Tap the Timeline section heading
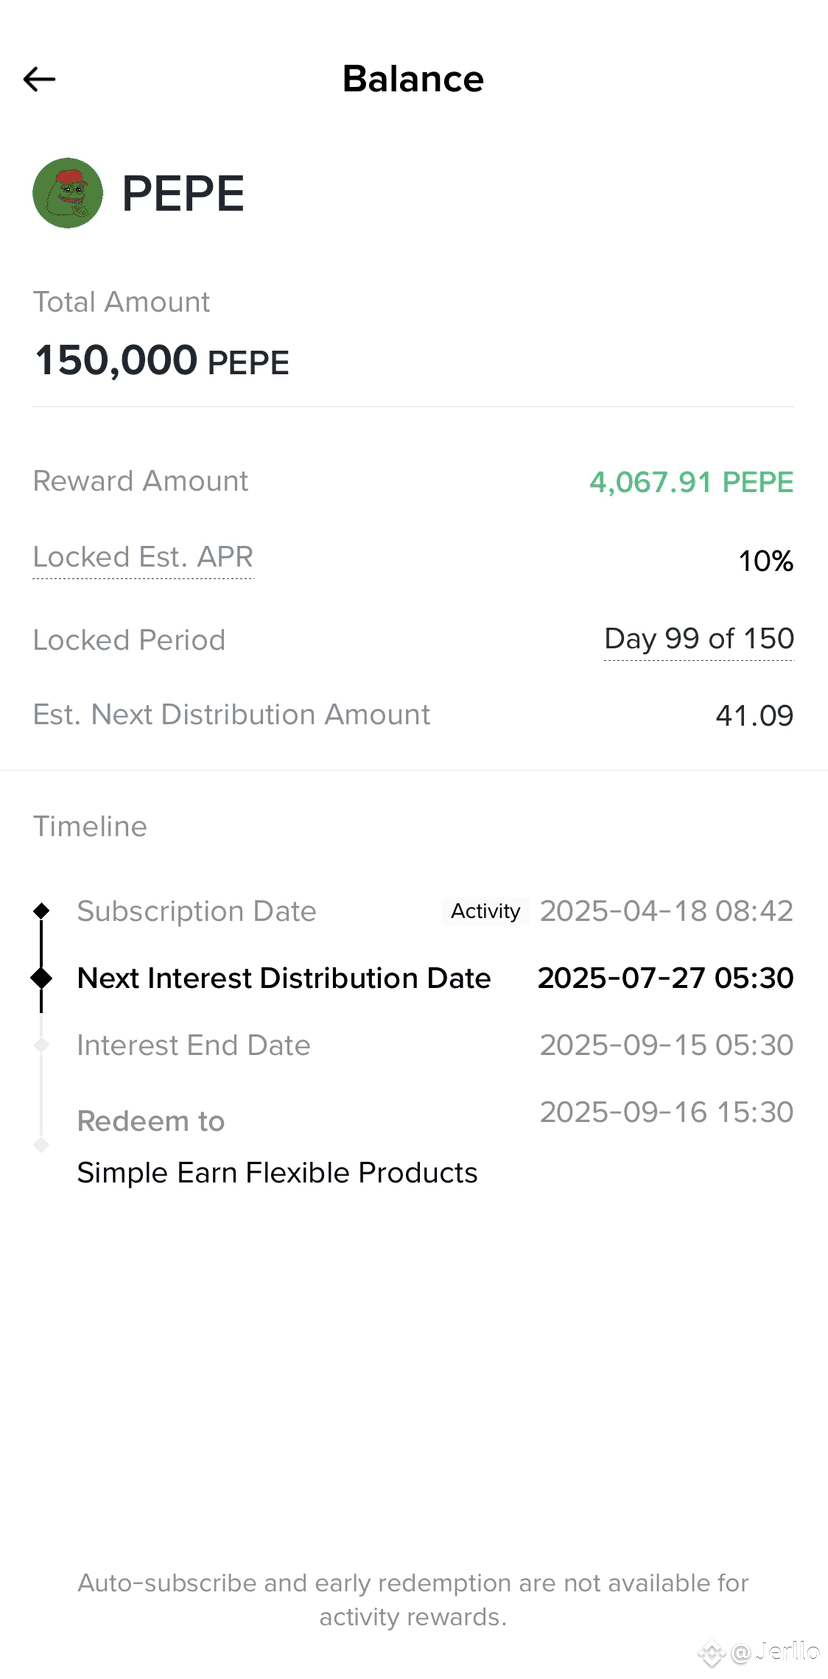The height and width of the screenshot is (1679, 828). tap(90, 826)
